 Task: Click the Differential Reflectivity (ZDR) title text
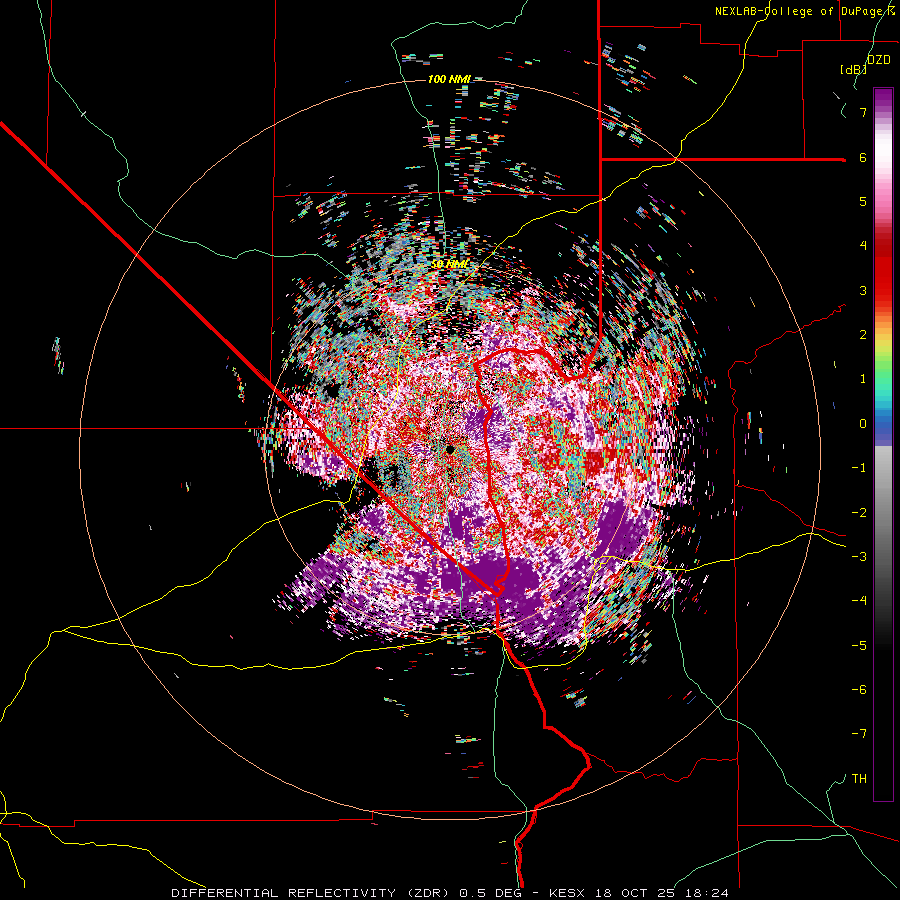[x=312, y=893]
